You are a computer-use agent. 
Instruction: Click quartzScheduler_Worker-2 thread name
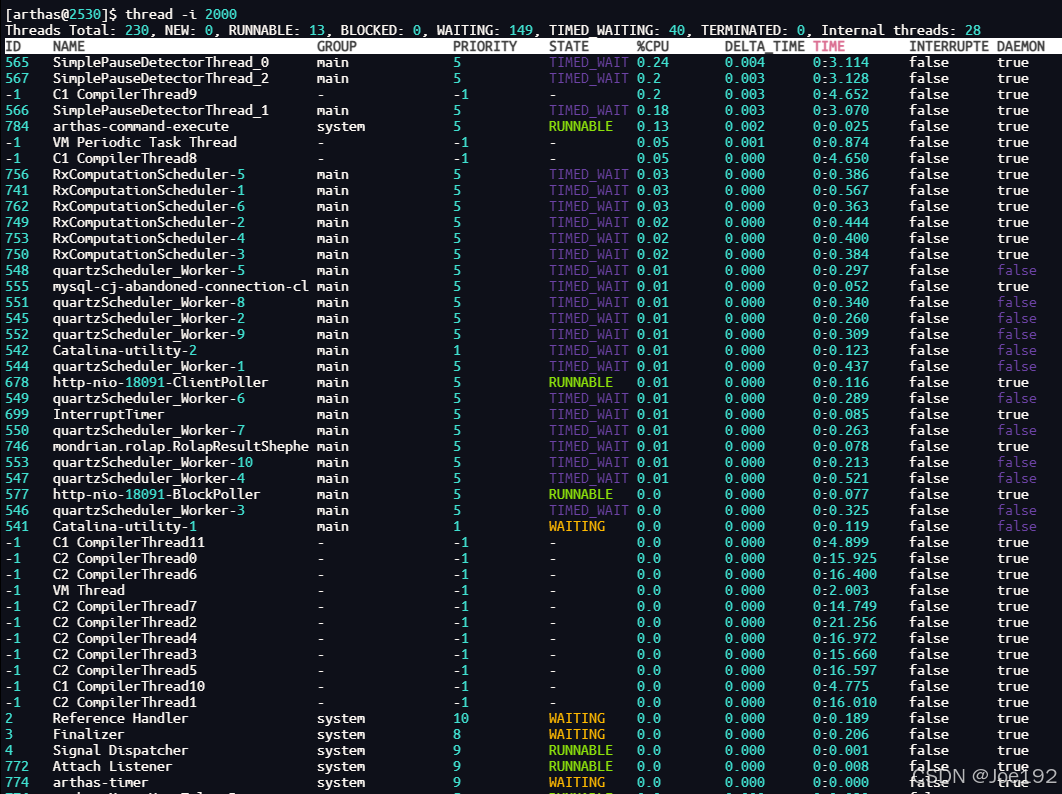[x=149, y=318]
